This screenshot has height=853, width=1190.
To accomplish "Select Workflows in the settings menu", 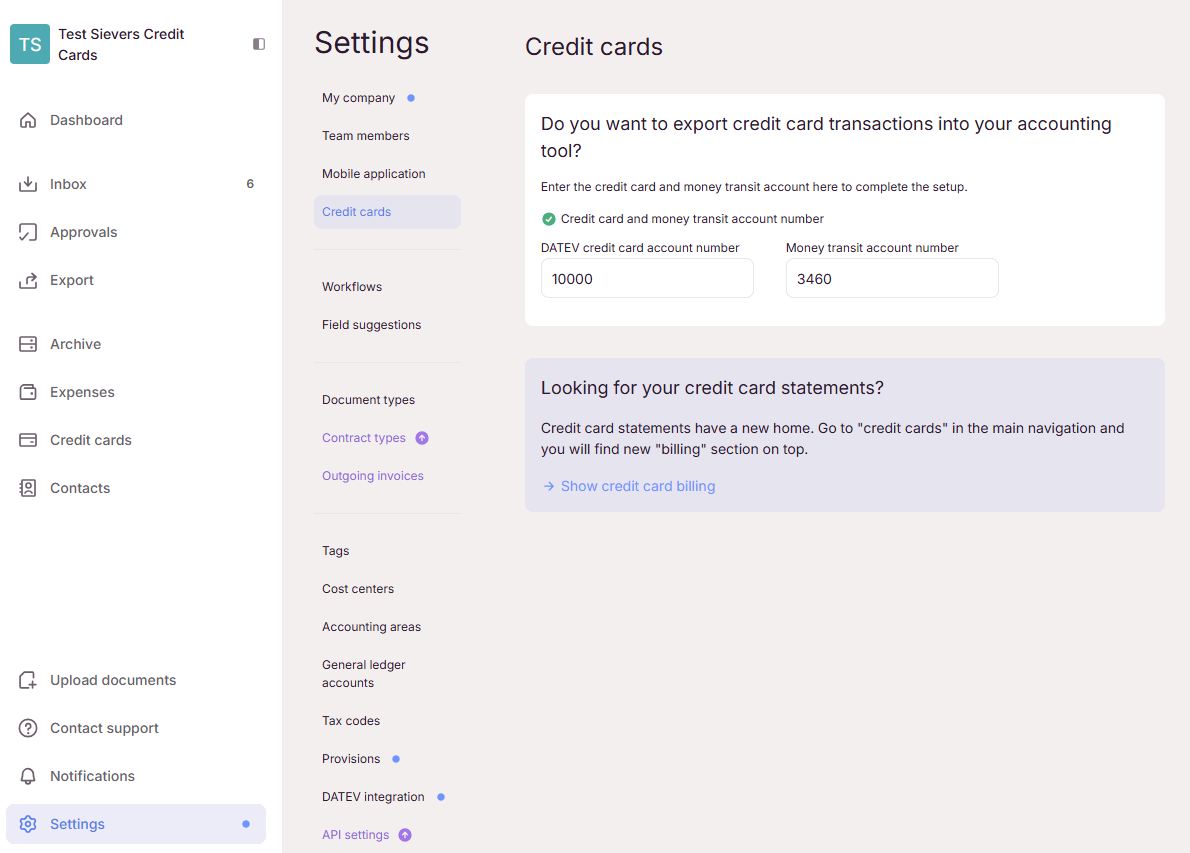I will point(352,287).
